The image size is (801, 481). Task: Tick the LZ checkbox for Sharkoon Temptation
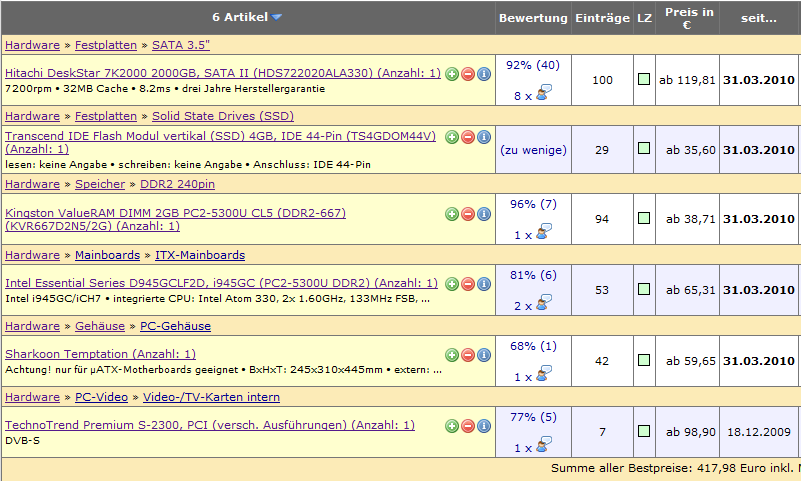click(x=644, y=360)
